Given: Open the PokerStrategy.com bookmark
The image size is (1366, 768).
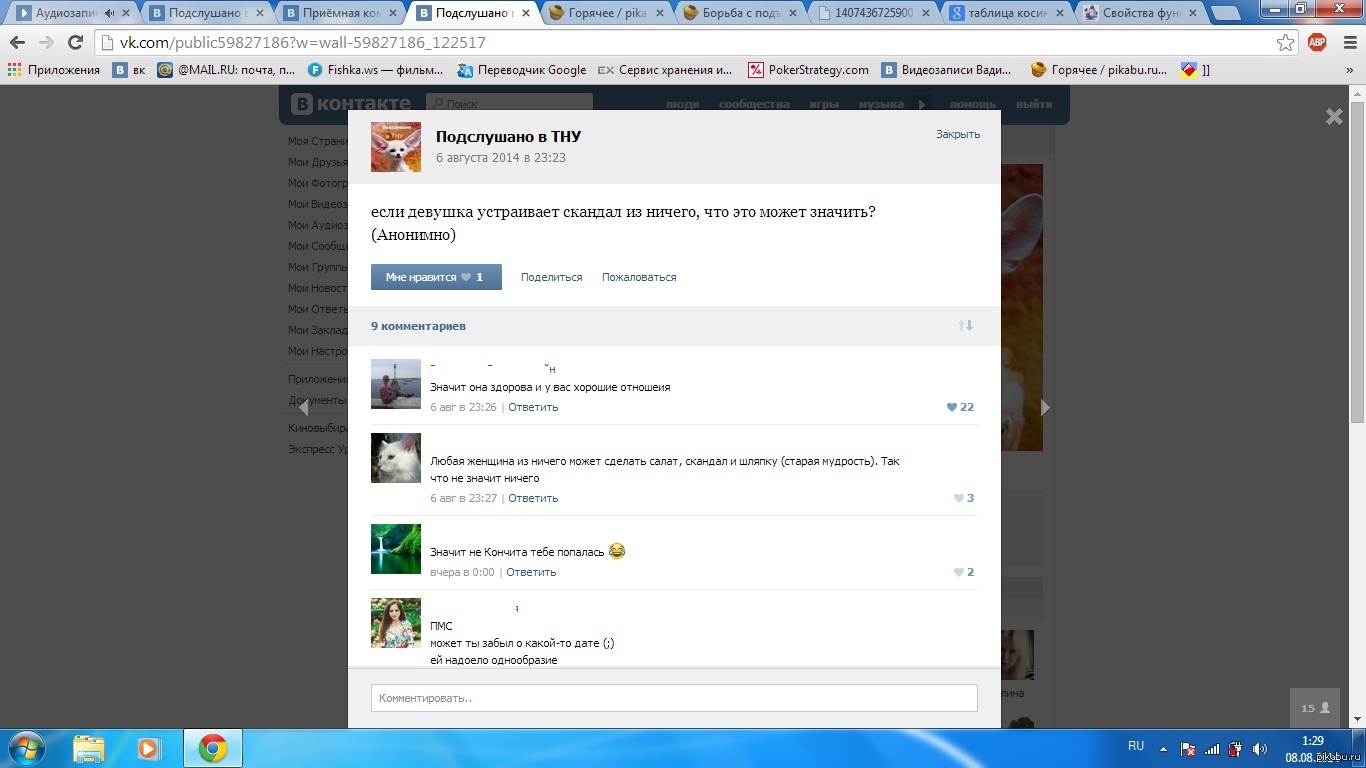Looking at the screenshot, I should (808, 70).
